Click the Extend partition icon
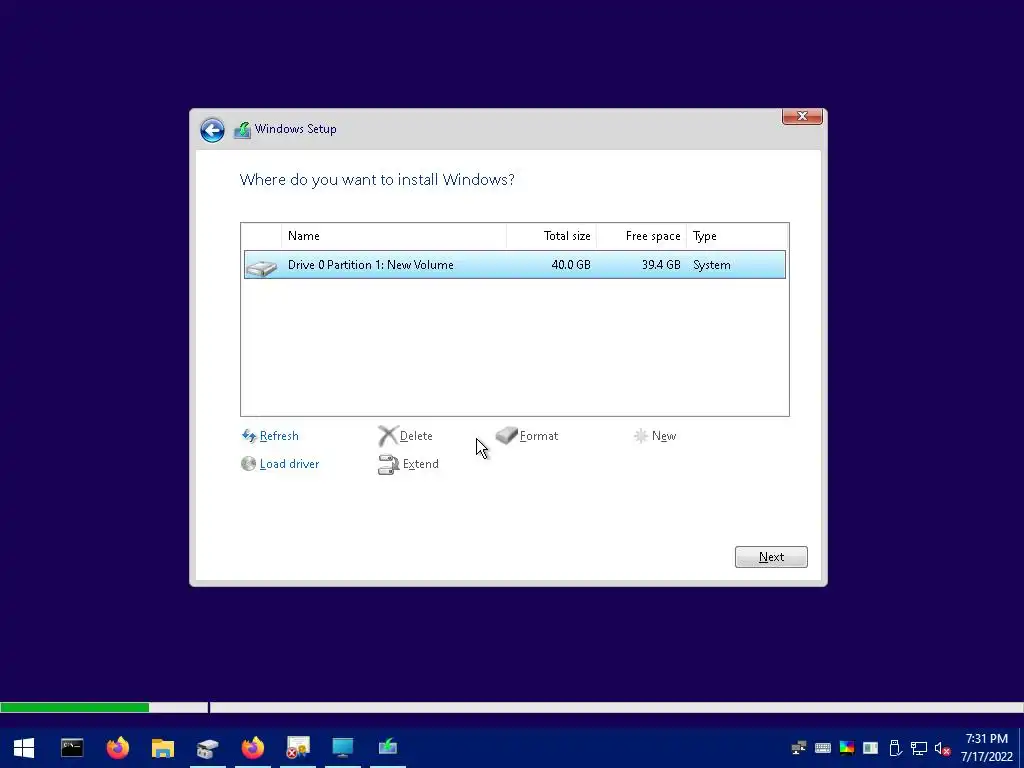This screenshot has height=768, width=1024. [x=389, y=464]
